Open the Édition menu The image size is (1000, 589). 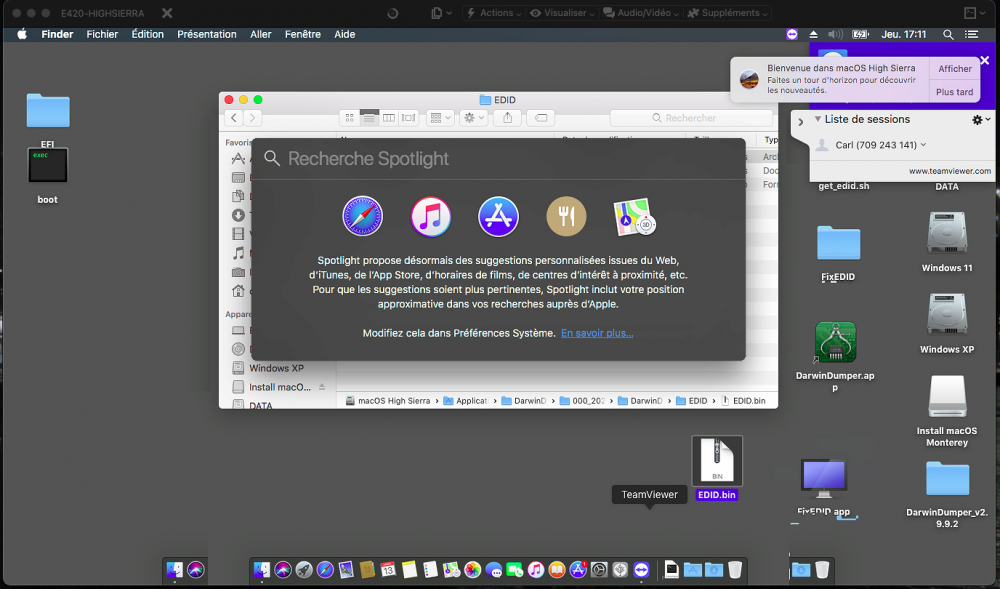tap(147, 34)
